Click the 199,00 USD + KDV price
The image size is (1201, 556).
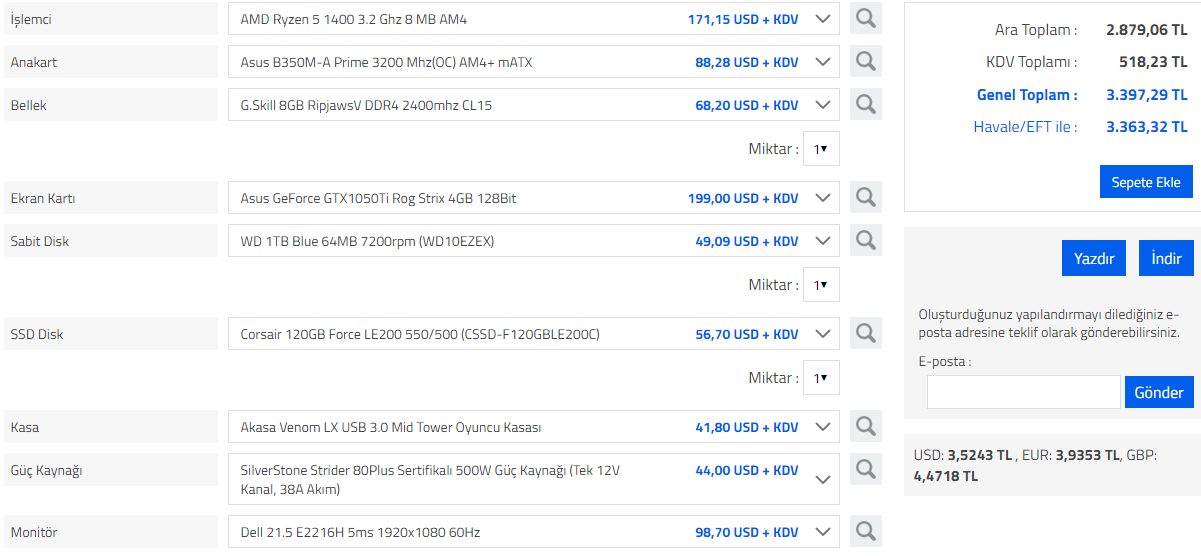point(743,198)
